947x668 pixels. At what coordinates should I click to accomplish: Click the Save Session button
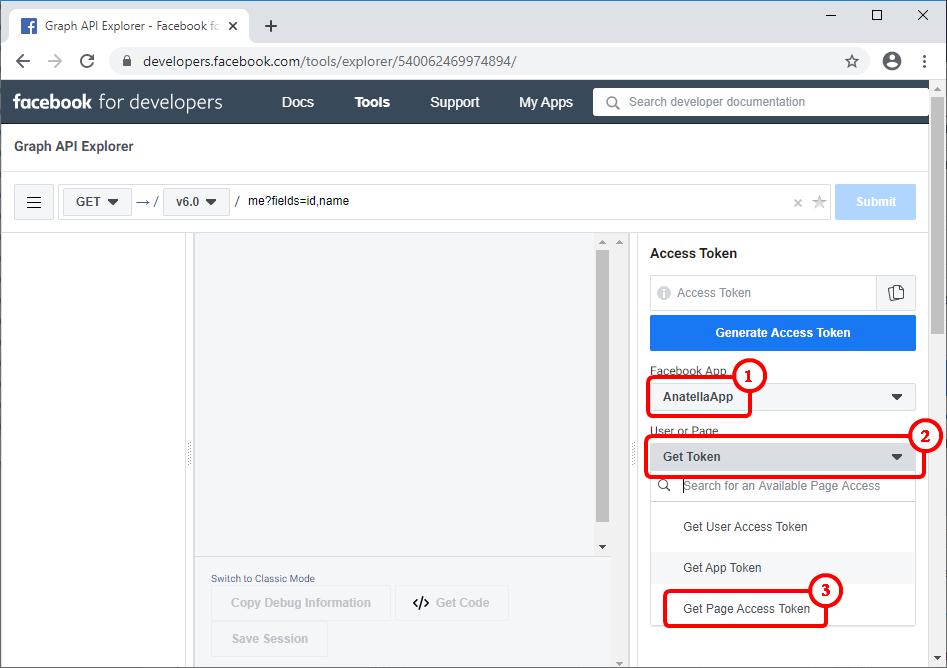(x=269, y=639)
